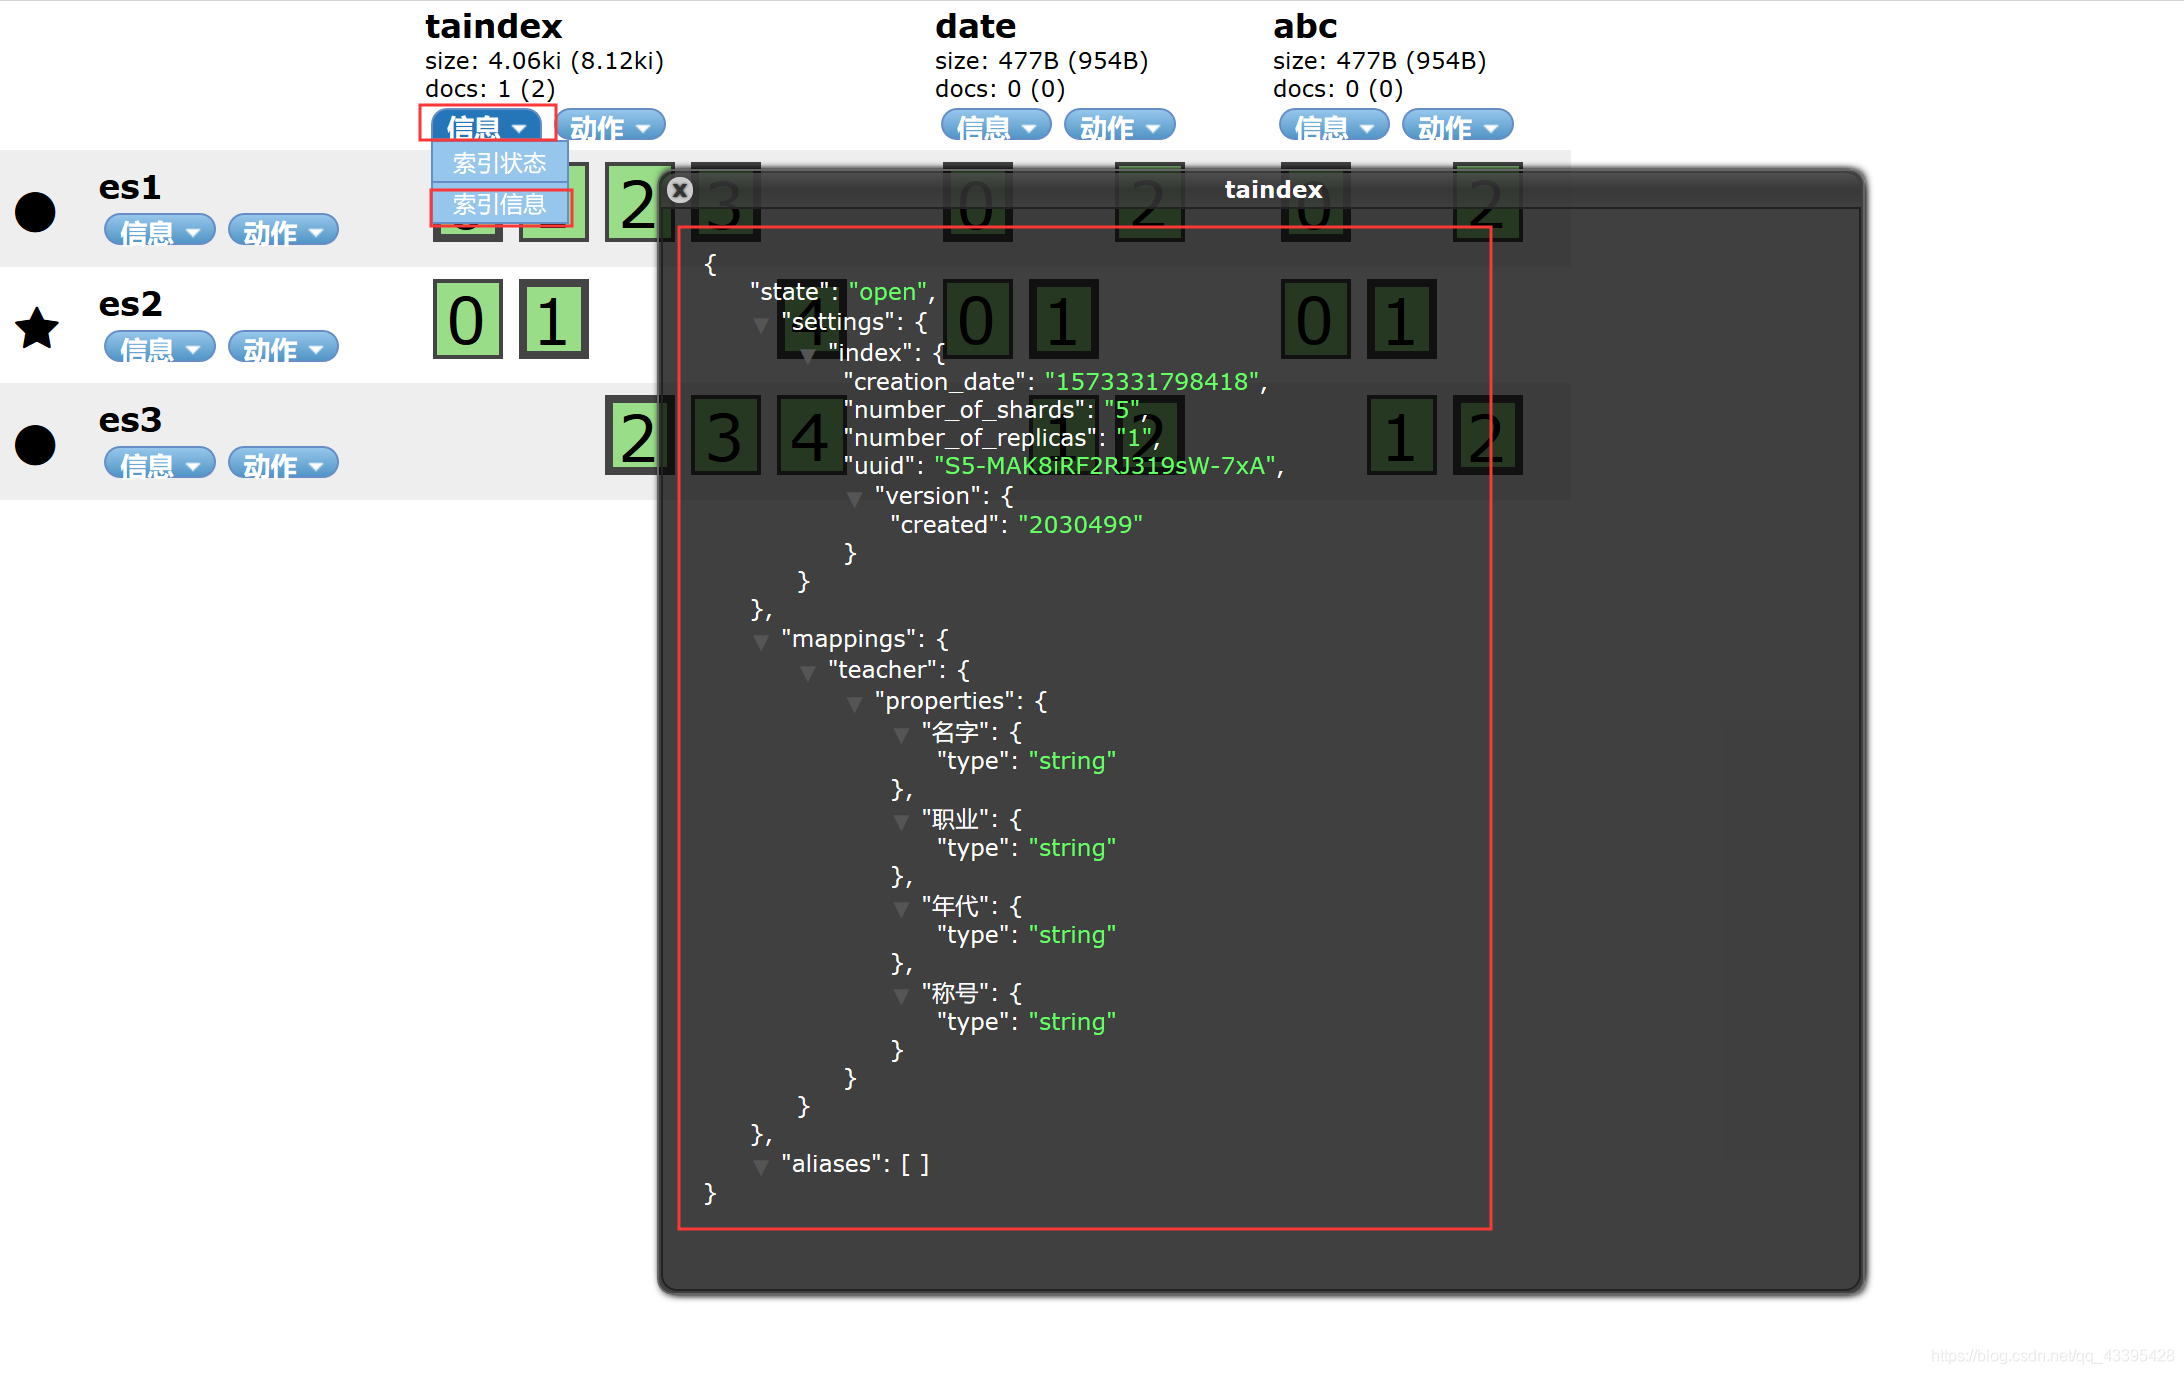The width and height of the screenshot is (2184, 1374).
Task: Collapse the "mappings" JSON node
Action: pyautogui.click(x=760, y=642)
